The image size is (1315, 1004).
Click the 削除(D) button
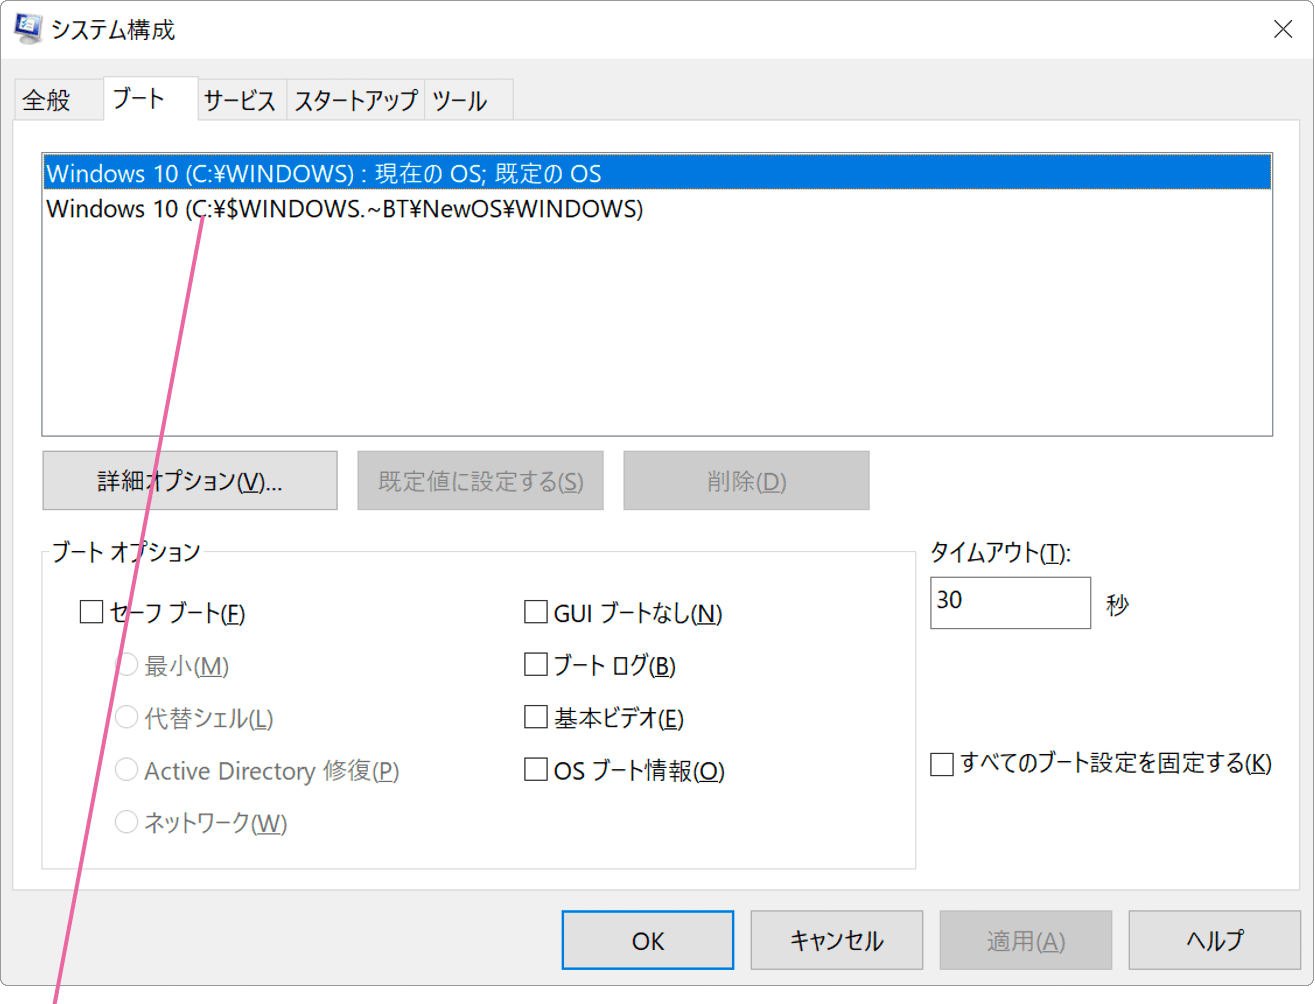pyautogui.click(x=746, y=481)
